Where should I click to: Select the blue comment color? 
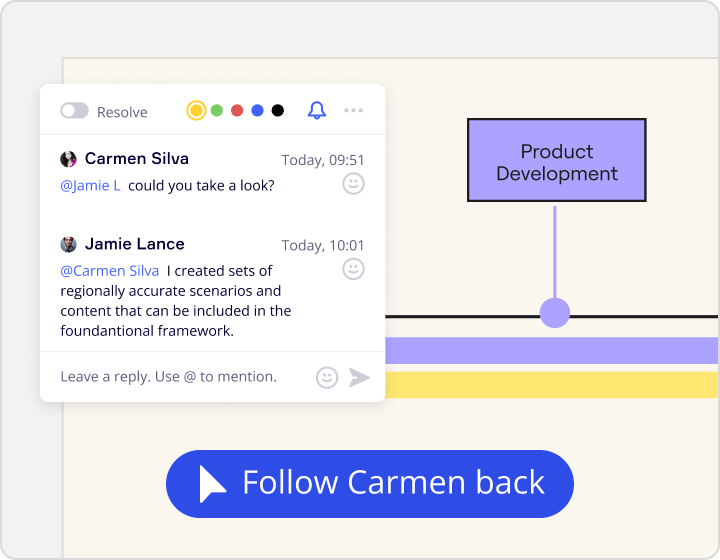[258, 111]
